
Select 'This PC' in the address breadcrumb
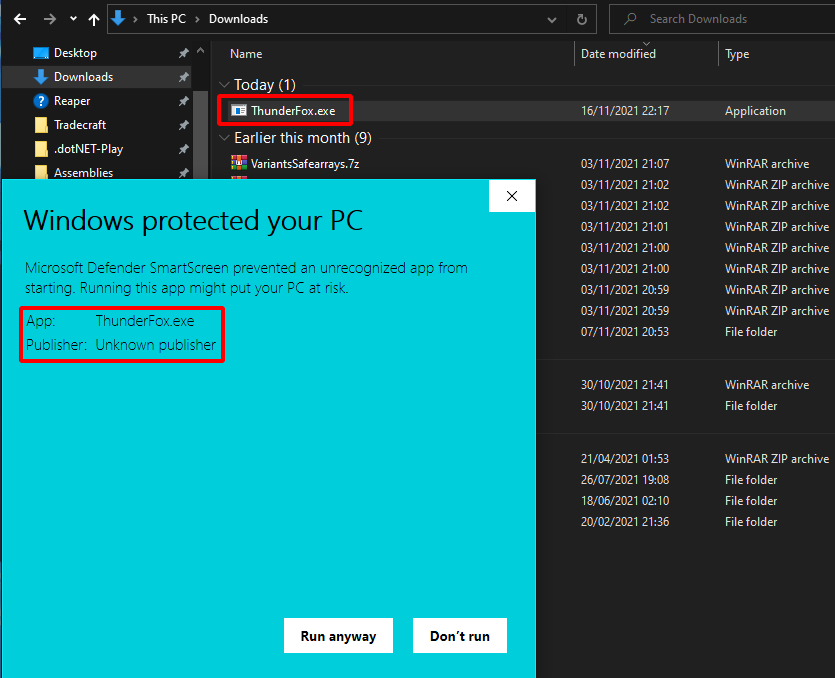pyautogui.click(x=166, y=19)
